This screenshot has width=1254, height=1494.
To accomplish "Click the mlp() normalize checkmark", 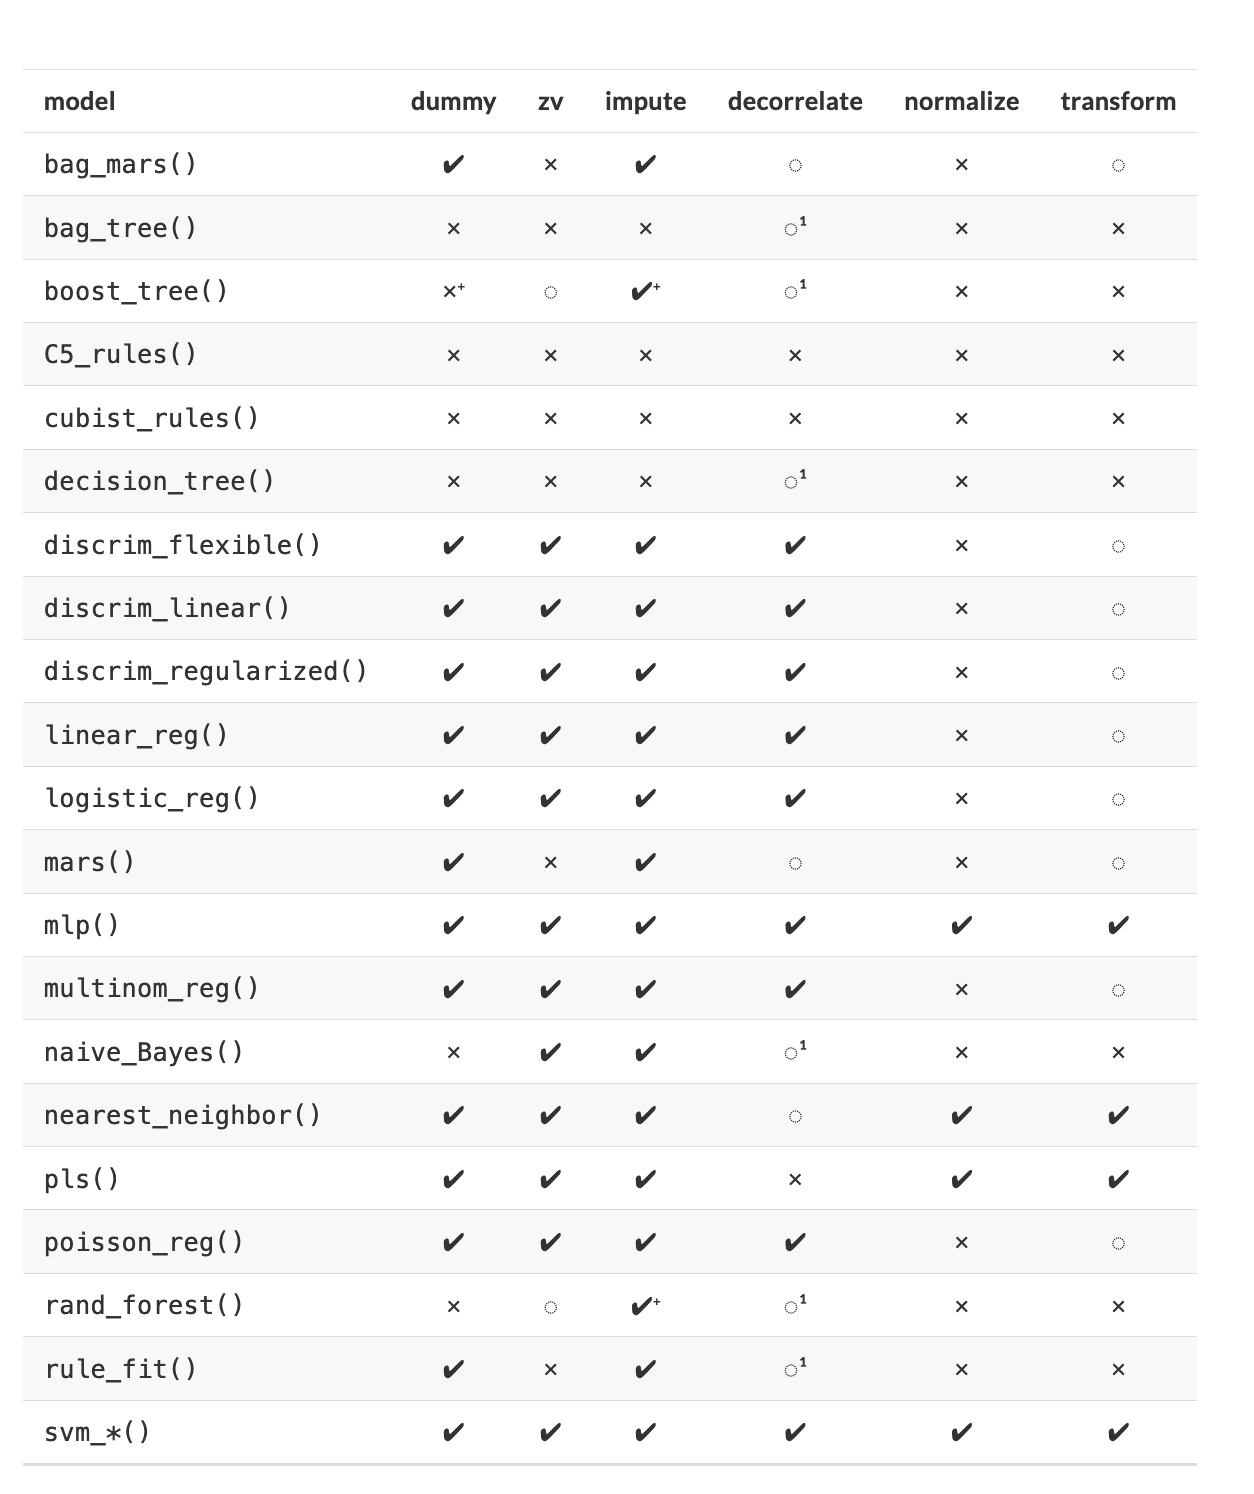I will (961, 925).
